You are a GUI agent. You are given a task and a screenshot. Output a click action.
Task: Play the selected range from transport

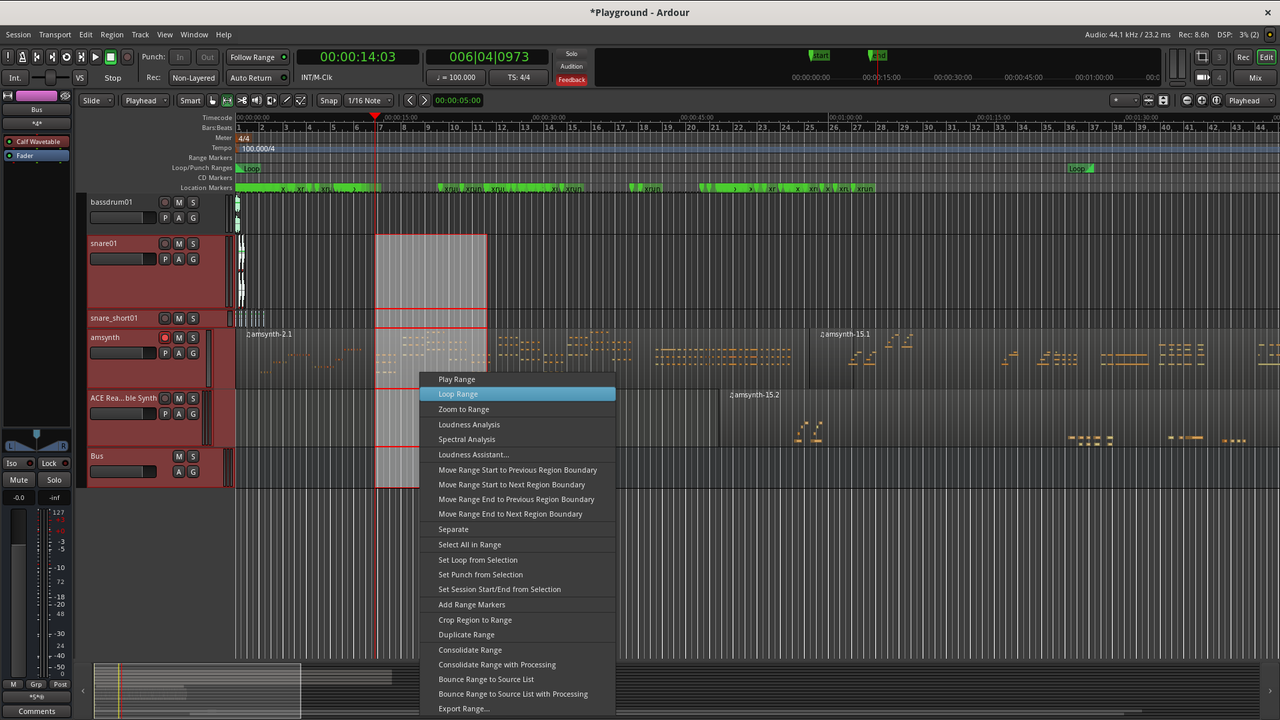(81, 57)
